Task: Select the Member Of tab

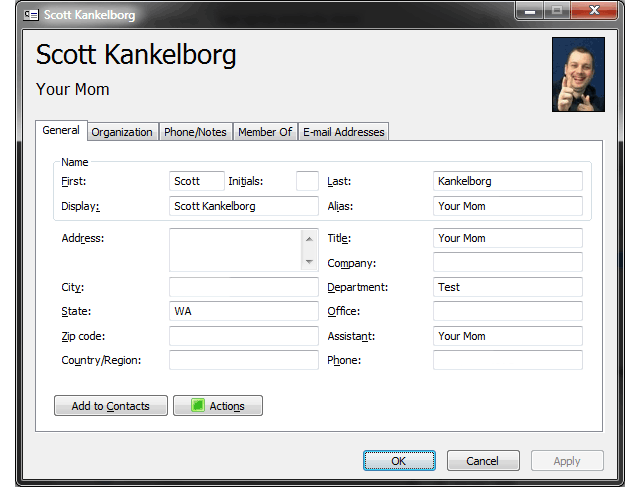Action: click(265, 132)
